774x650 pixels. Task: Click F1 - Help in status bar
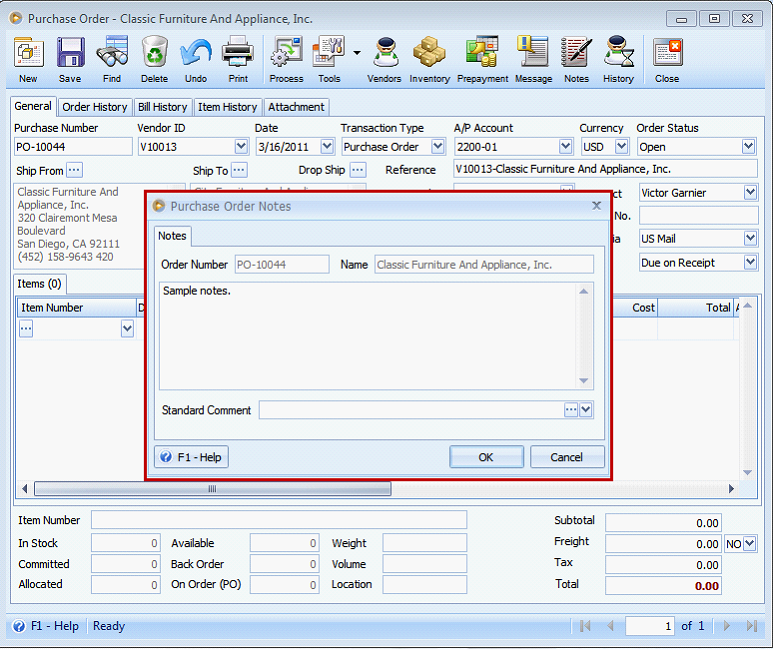click(45, 626)
